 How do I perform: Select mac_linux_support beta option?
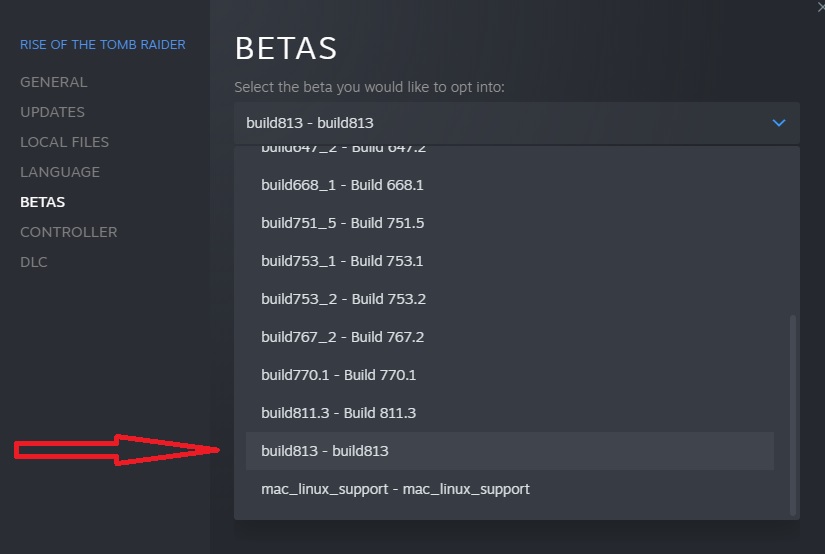coord(509,489)
